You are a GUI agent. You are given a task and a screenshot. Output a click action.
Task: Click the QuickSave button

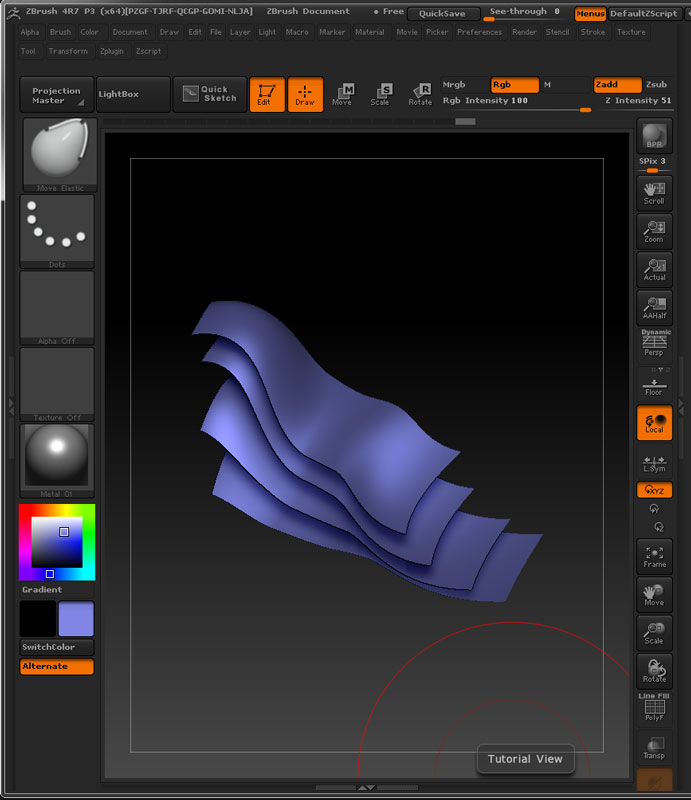443,13
